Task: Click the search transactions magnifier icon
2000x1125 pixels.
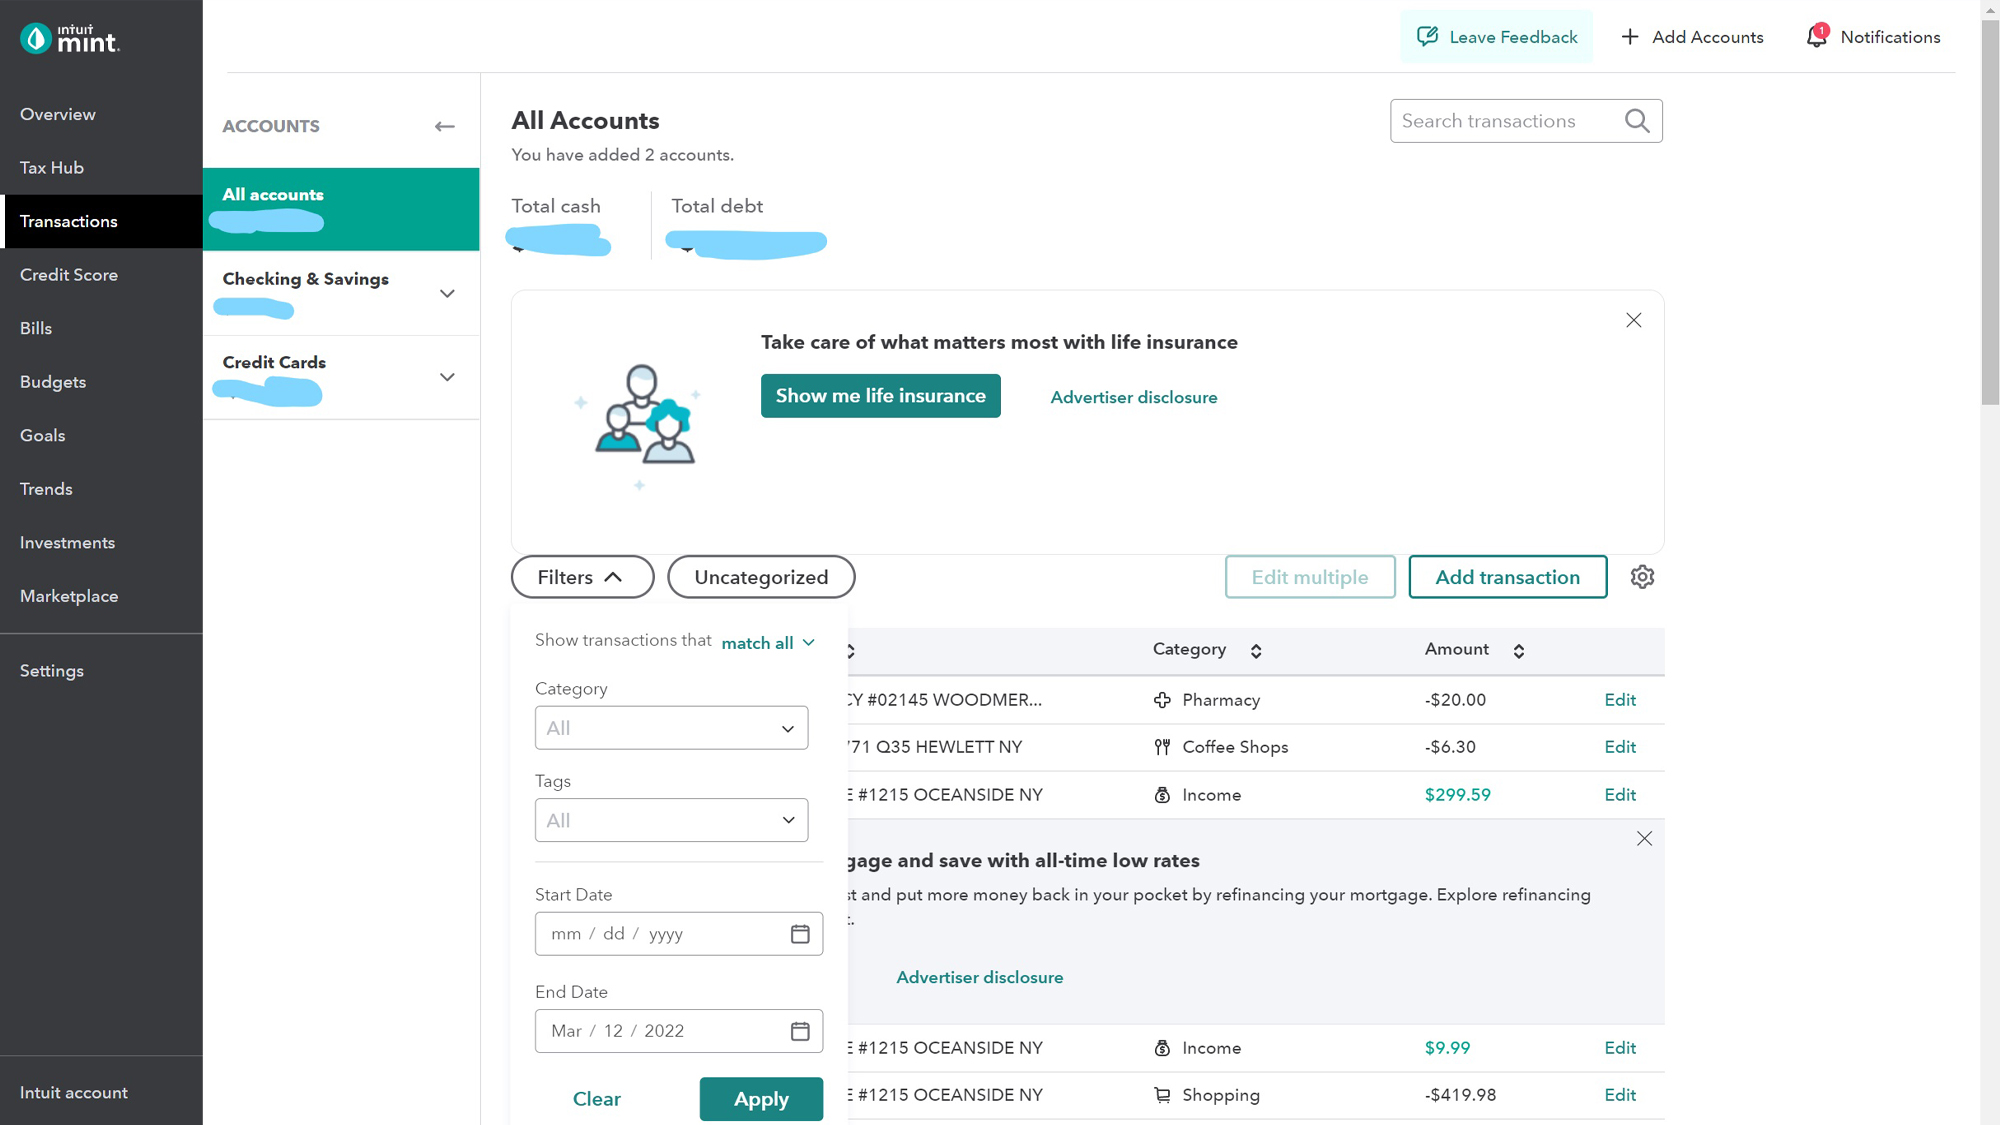Action: tap(1637, 121)
